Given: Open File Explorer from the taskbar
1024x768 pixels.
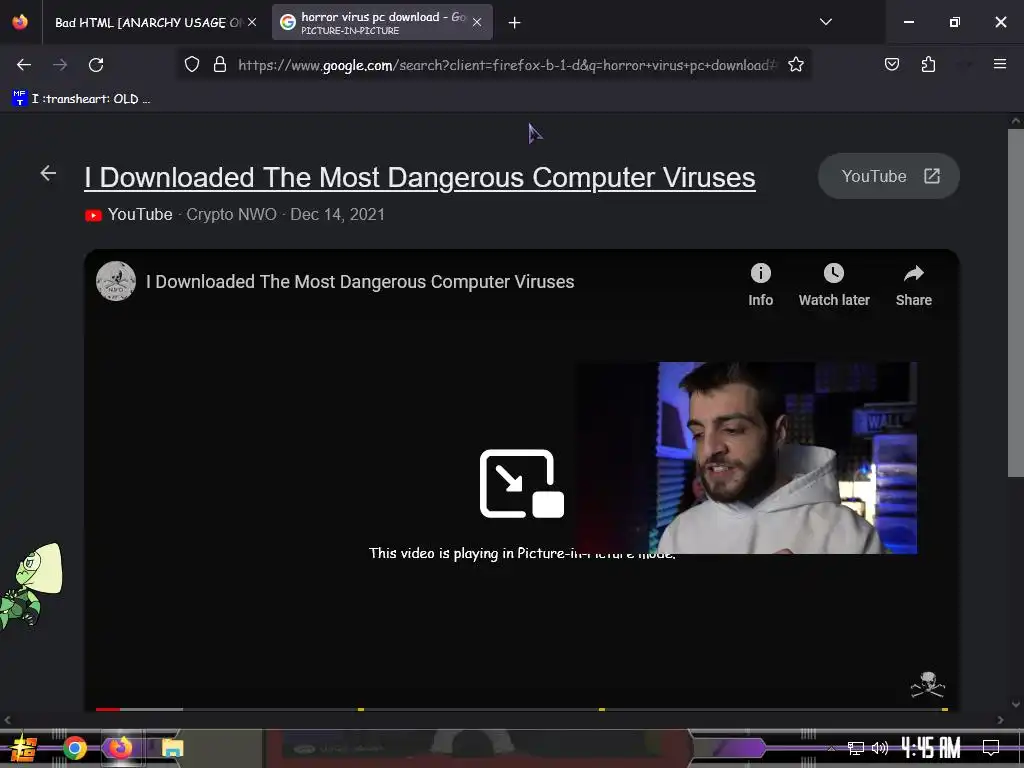Looking at the screenshot, I should [172, 748].
